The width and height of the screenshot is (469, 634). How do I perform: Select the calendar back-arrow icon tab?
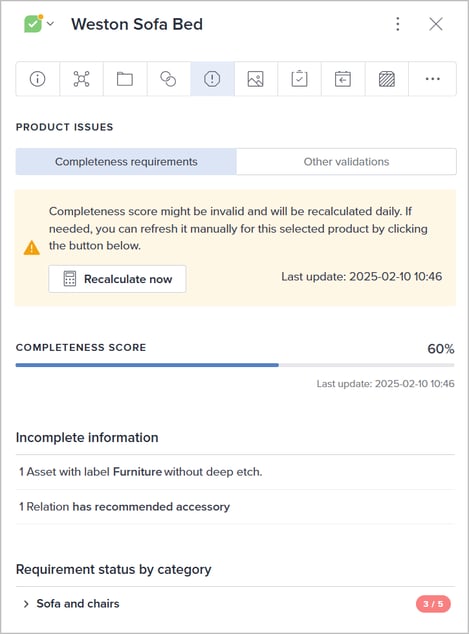(x=343, y=79)
